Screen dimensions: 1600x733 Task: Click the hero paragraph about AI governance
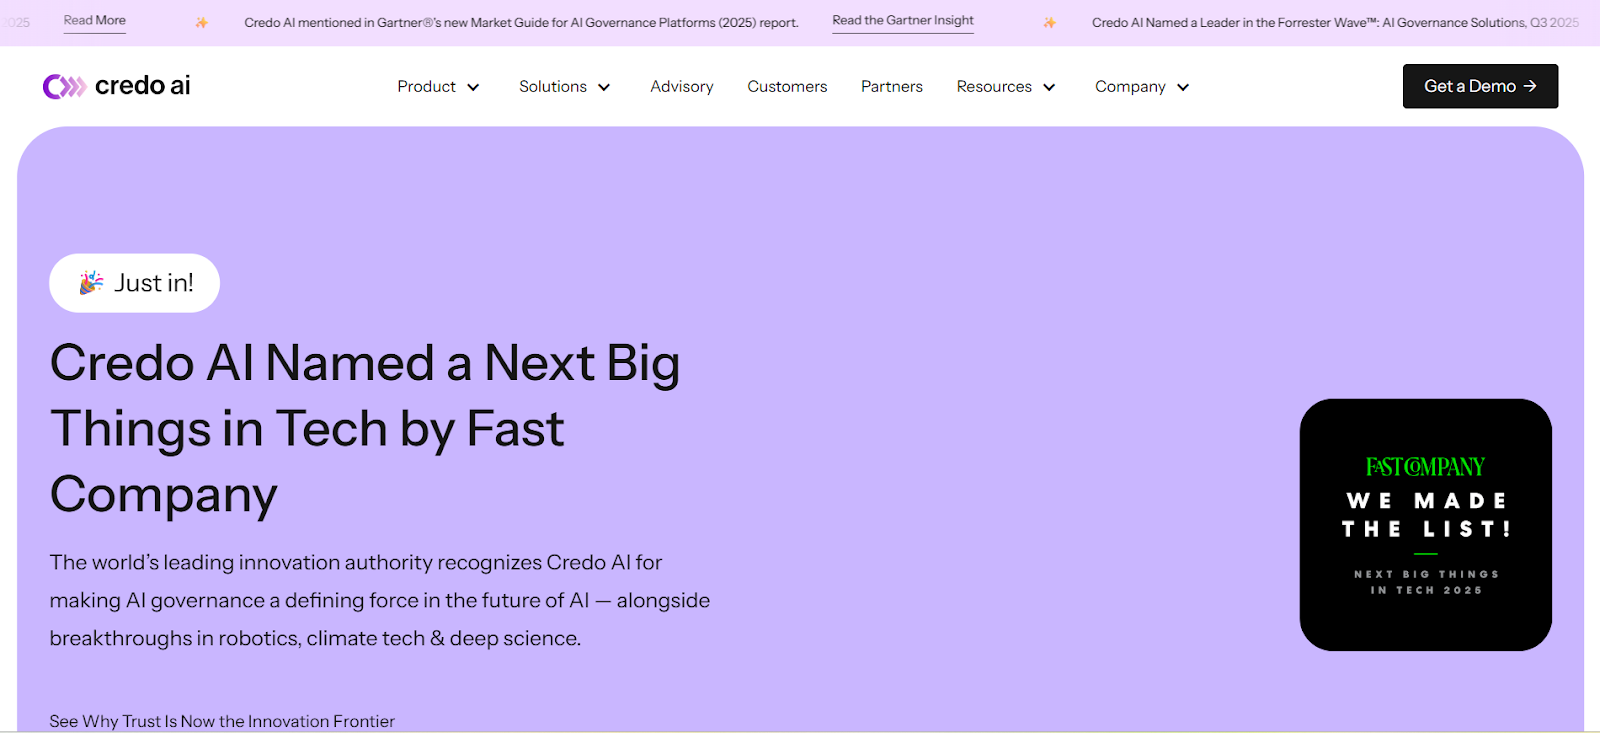coord(380,600)
